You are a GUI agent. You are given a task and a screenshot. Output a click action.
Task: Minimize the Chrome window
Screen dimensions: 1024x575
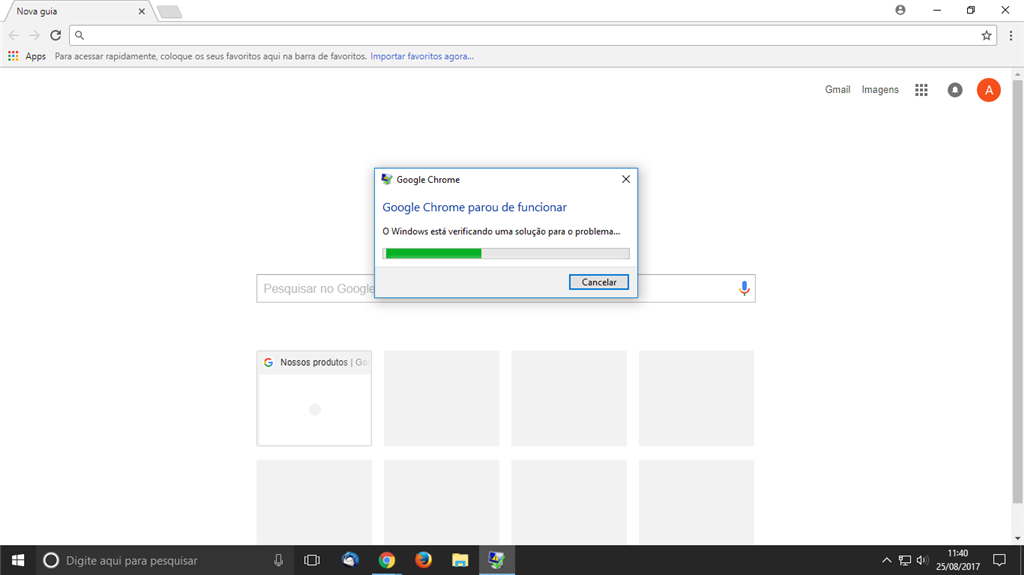936,10
